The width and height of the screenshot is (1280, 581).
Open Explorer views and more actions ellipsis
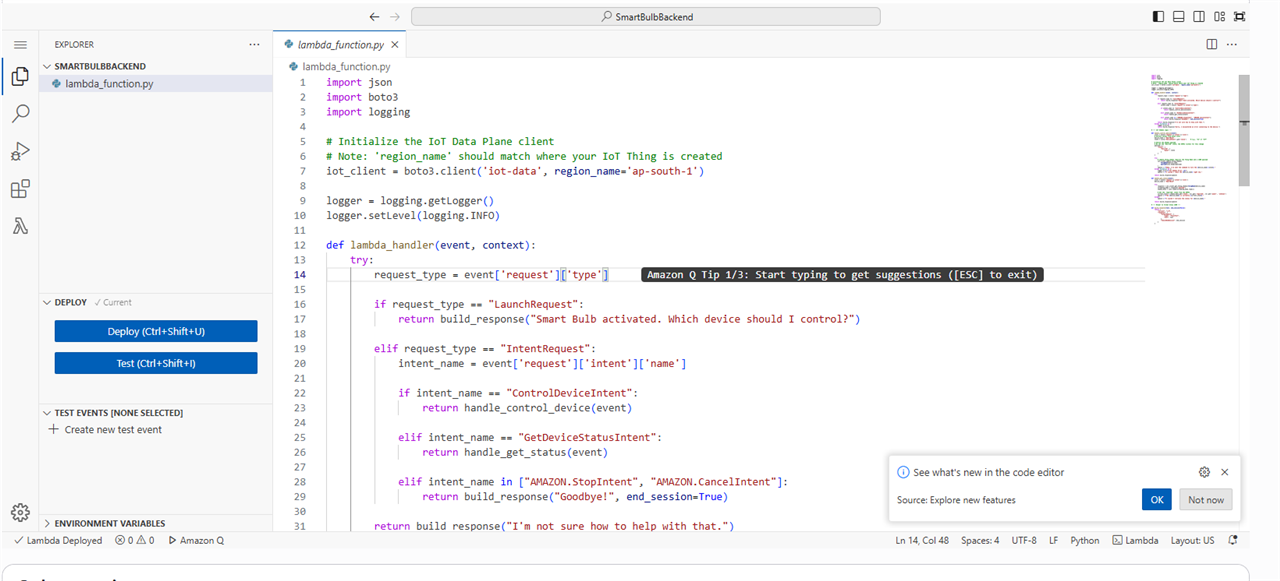(x=254, y=45)
